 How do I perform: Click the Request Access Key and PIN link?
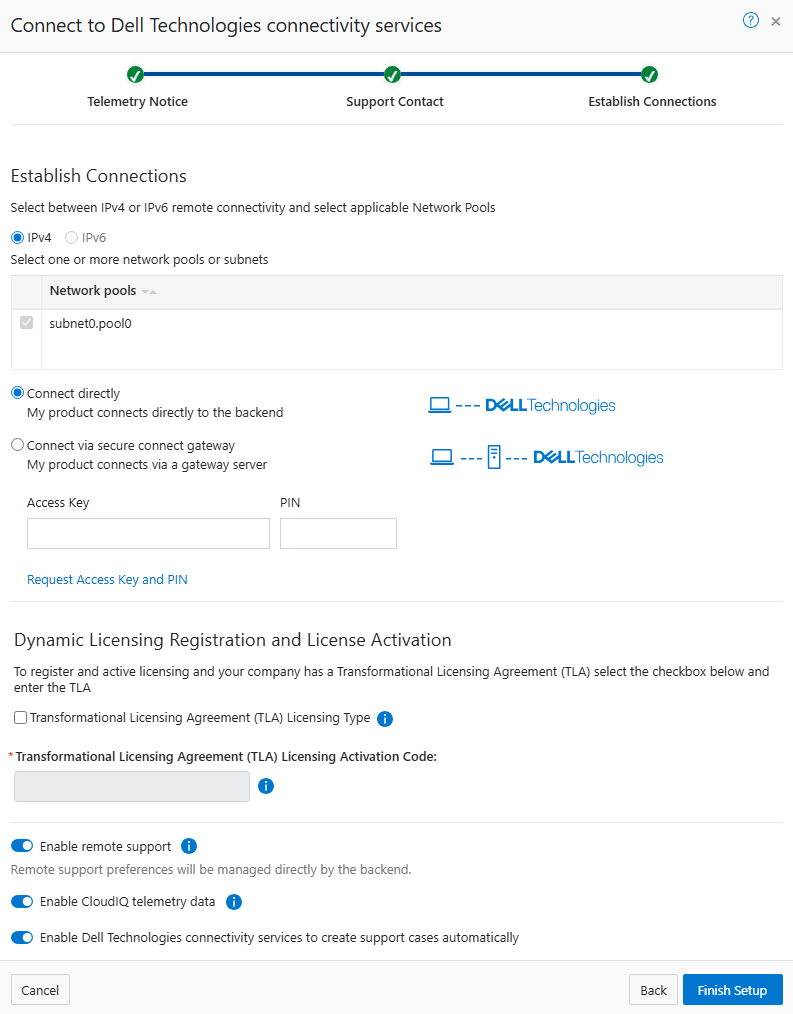[x=107, y=579]
